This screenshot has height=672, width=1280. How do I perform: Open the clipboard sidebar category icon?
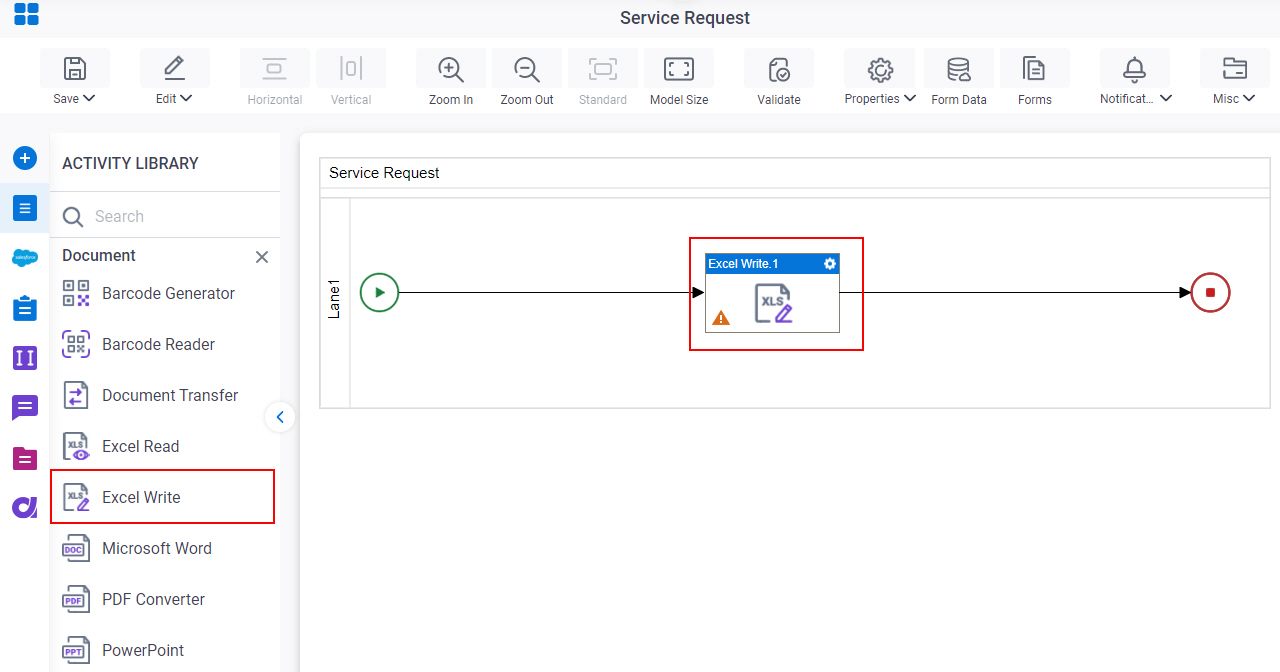25,308
